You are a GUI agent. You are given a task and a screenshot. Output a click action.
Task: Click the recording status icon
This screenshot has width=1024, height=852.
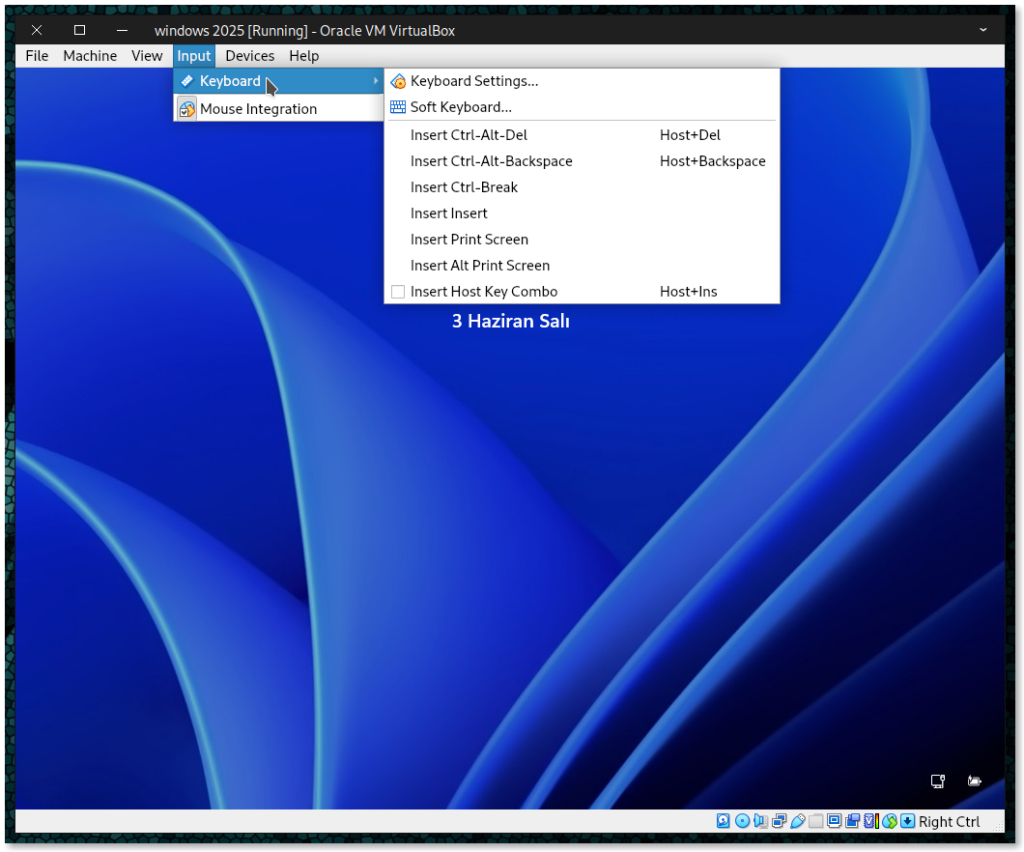852,821
